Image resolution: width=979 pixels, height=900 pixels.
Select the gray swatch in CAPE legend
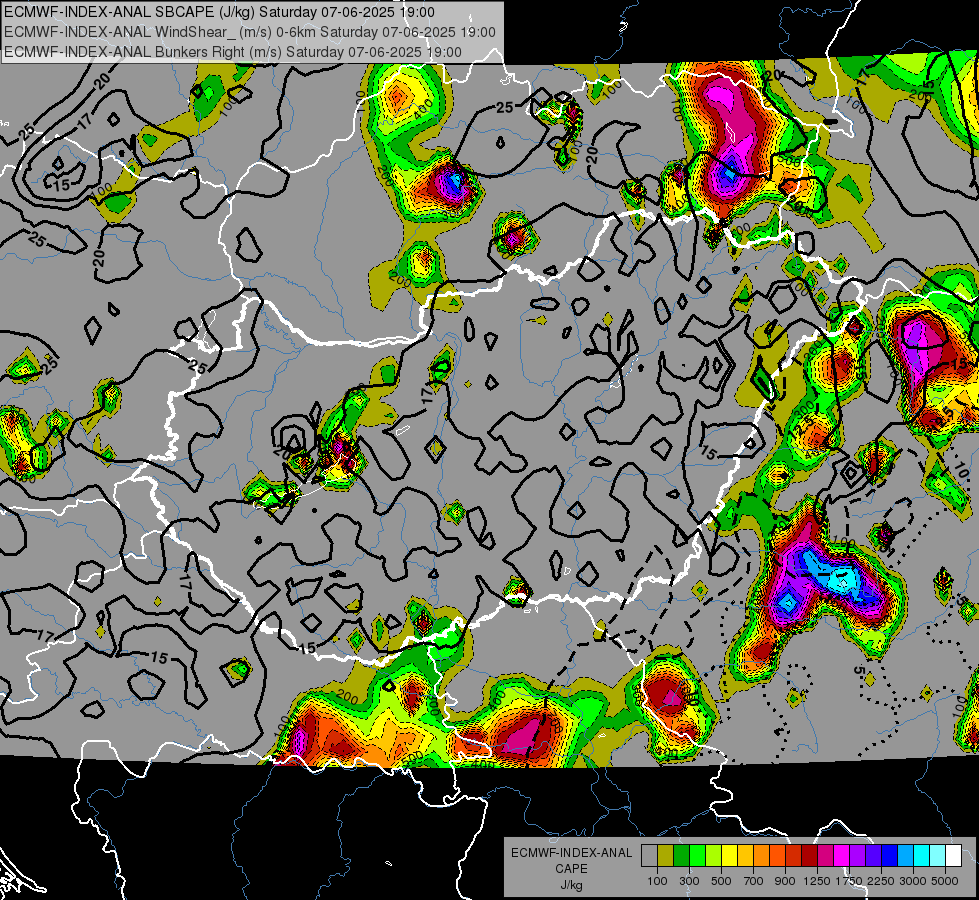649,856
